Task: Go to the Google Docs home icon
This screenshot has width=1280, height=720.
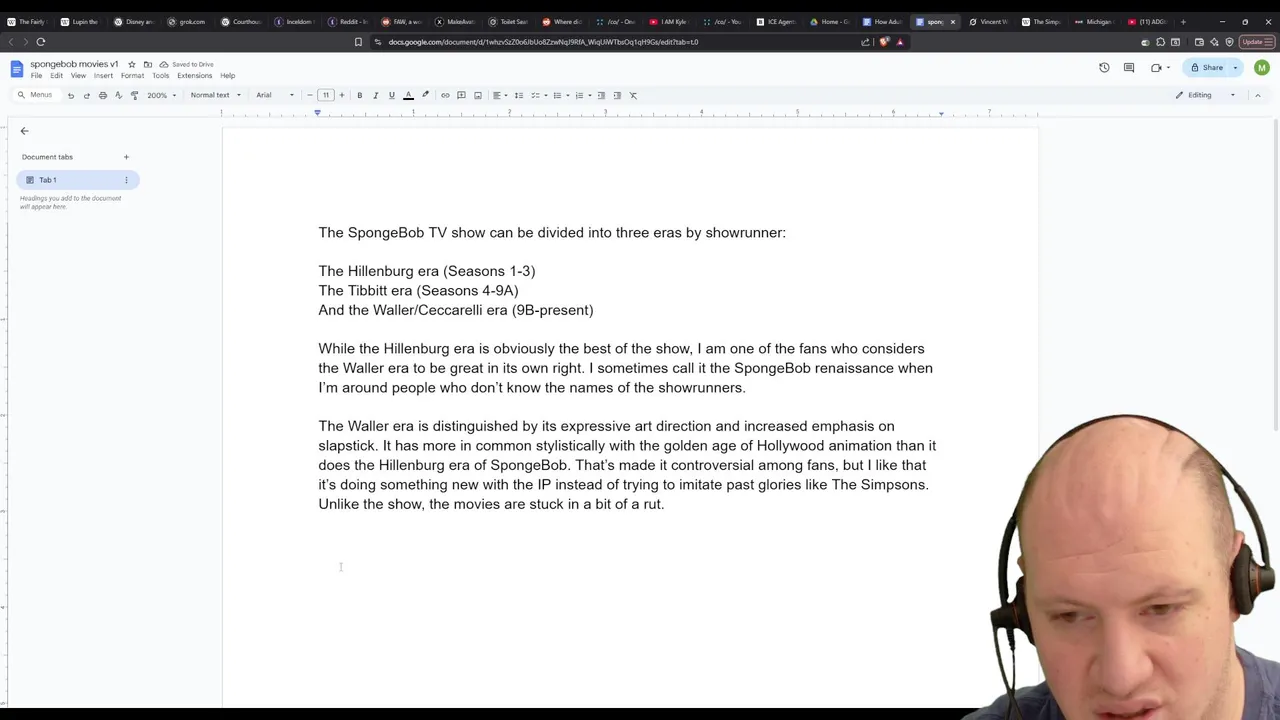Action: coord(16,69)
